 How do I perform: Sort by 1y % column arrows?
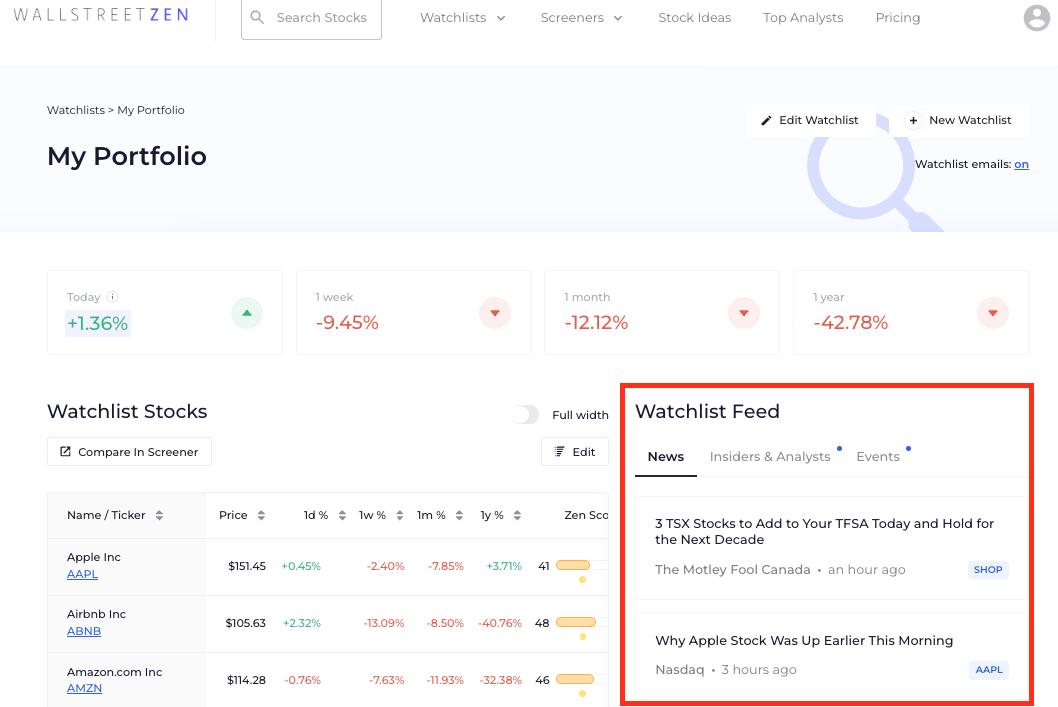517,515
